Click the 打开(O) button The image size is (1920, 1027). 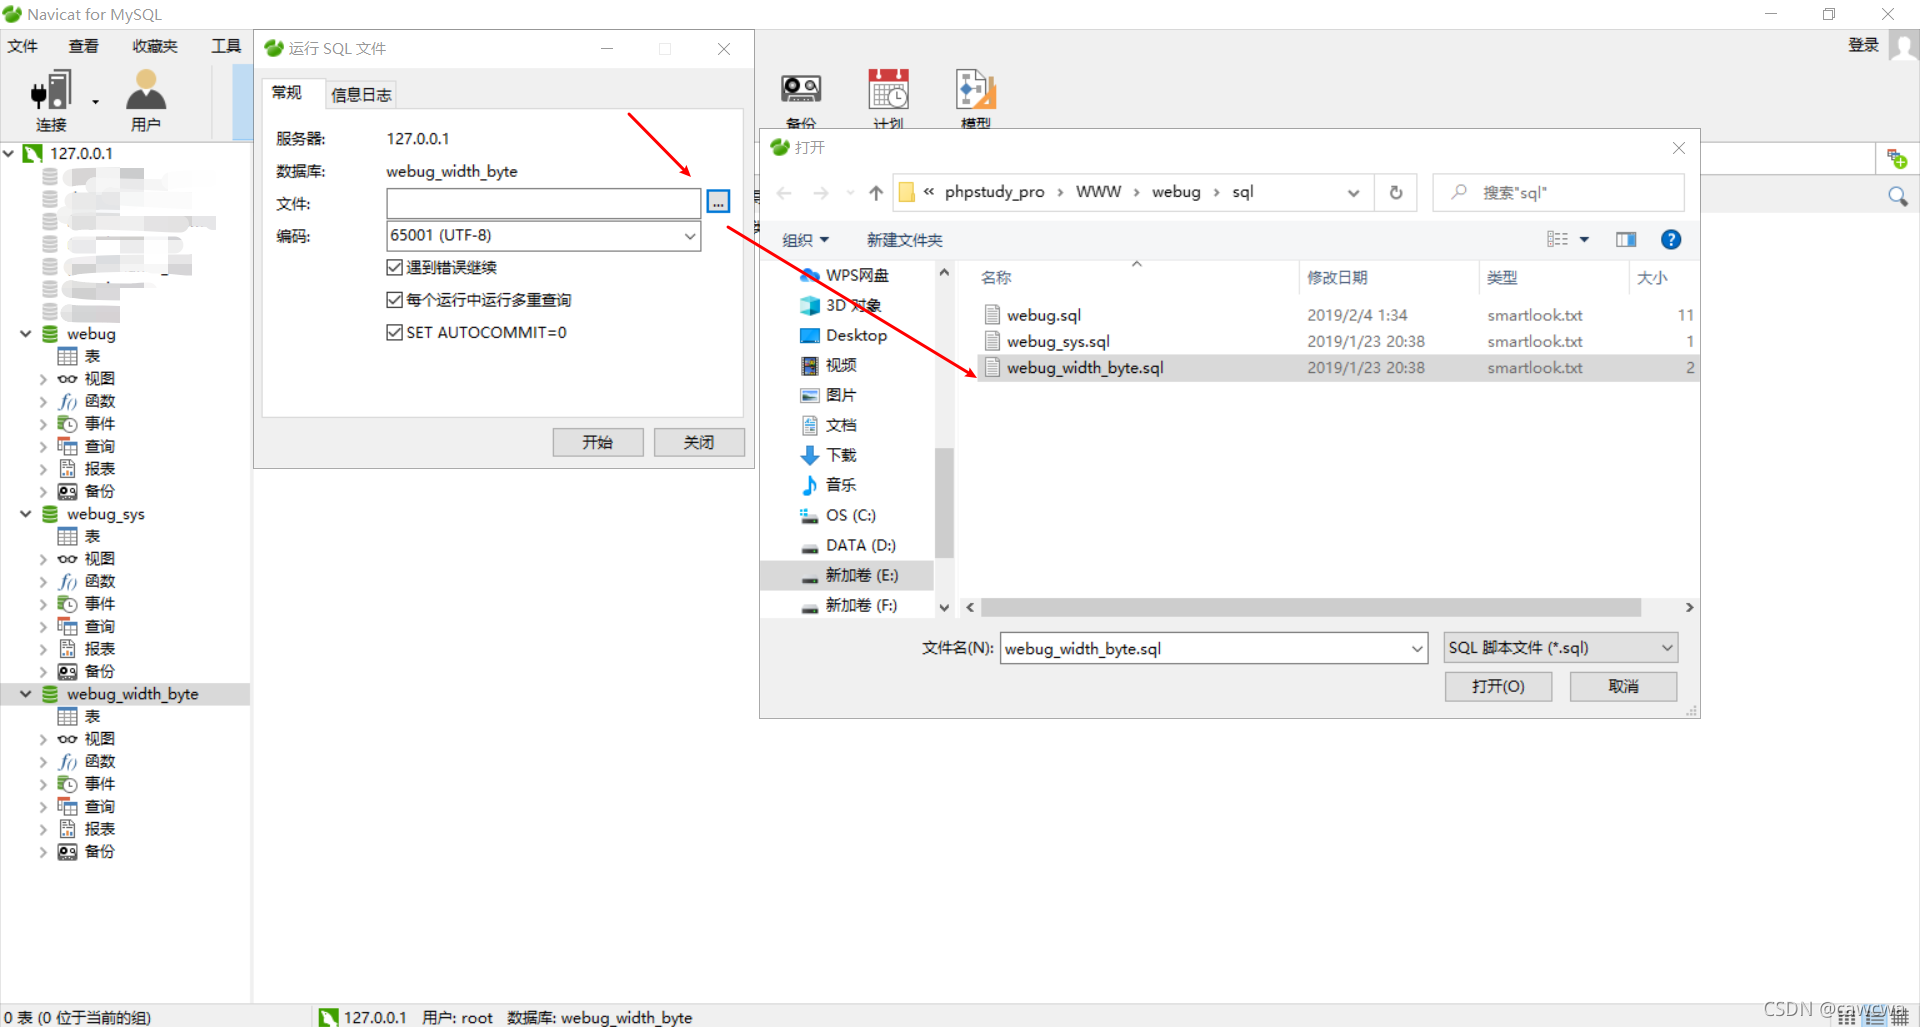(1498, 686)
